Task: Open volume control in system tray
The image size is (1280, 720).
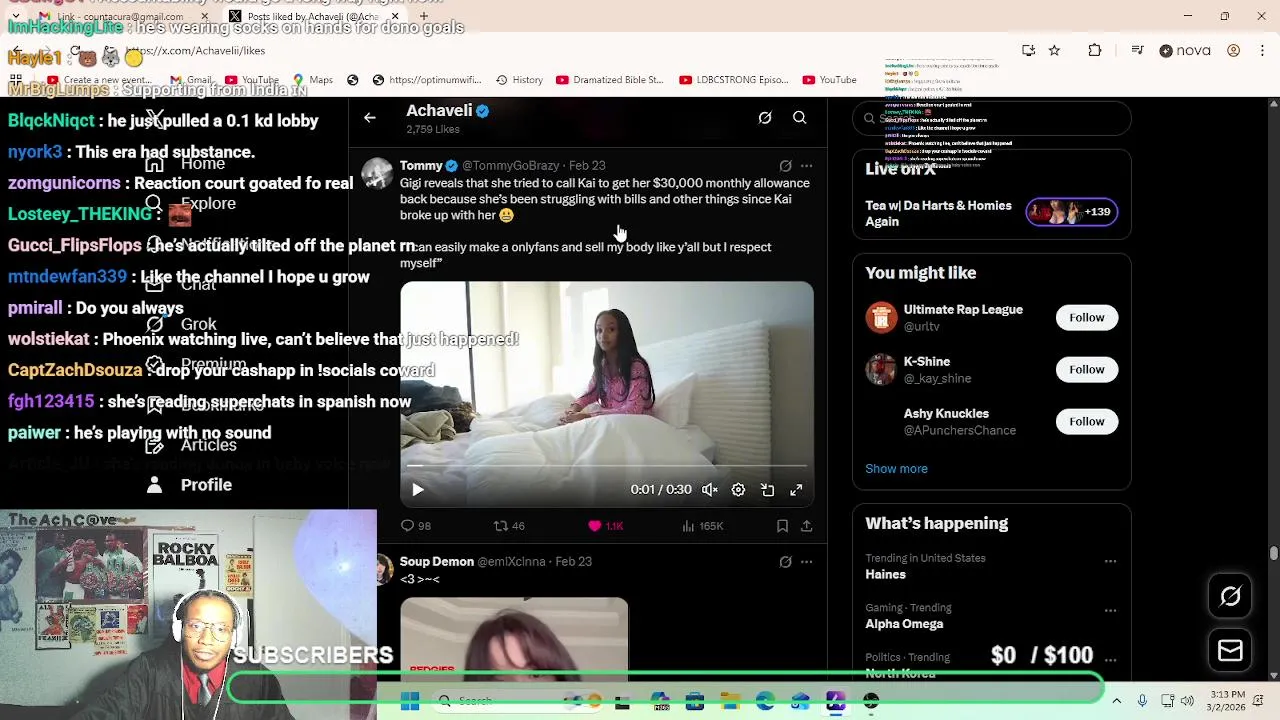Action: (x=1187, y=702)
